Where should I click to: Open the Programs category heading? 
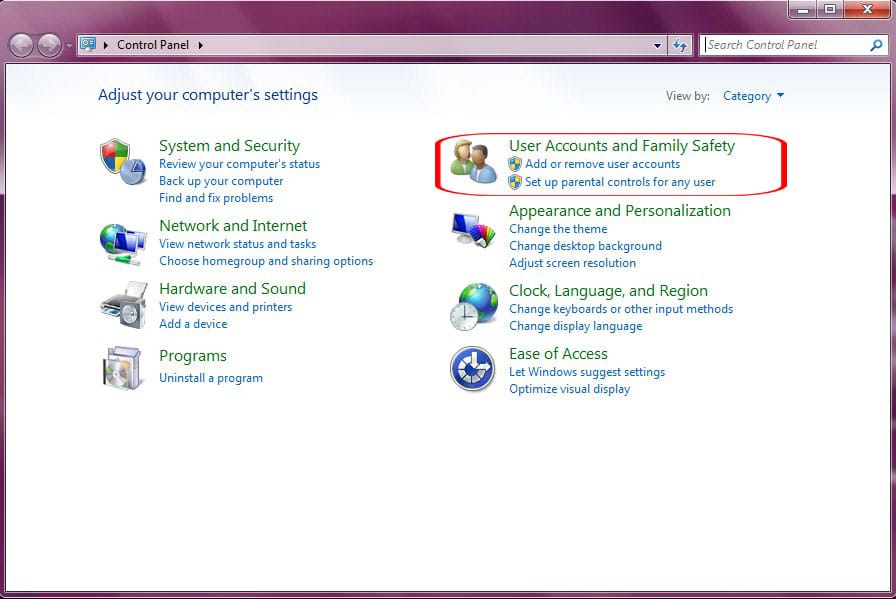pyautogui.click(x=193, y=356)
